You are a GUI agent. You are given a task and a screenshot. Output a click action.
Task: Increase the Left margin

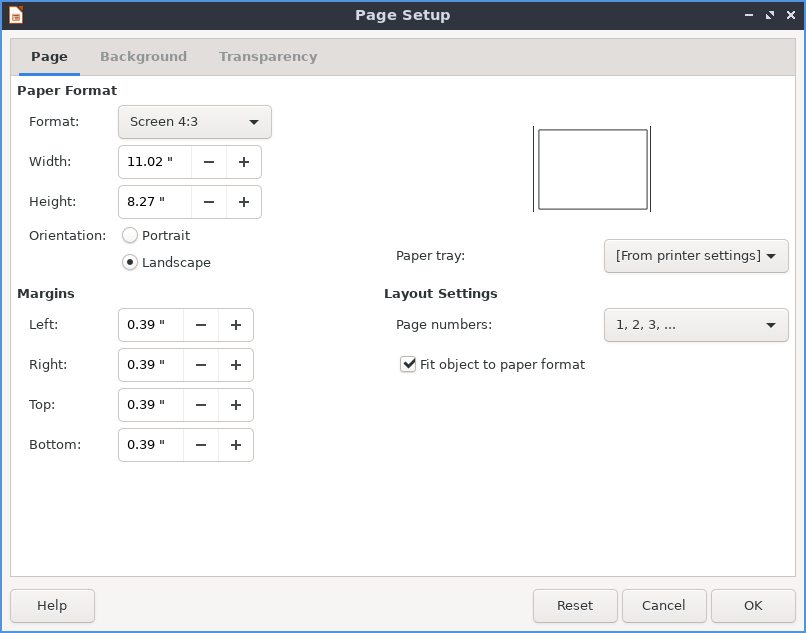click(236, 325)
